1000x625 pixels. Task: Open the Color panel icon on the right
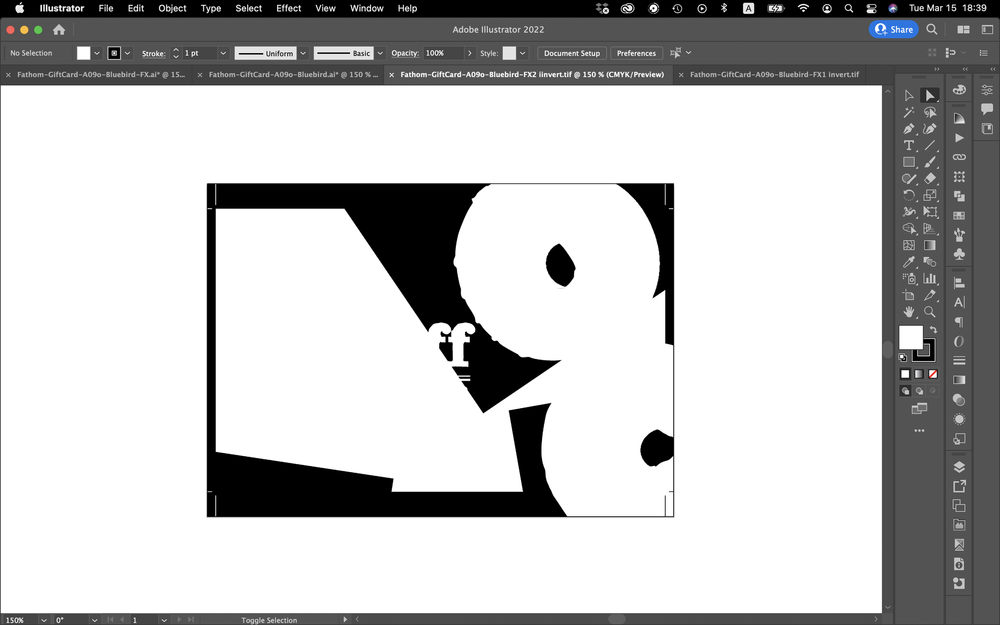click(x=958, y=89)
